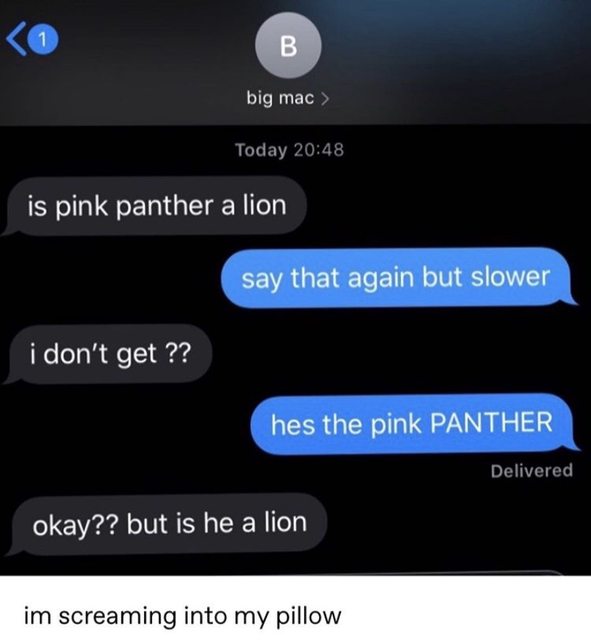Click the word PANTHER in blue bubble
The height and width of the screenshot is (640, 591).
pos(491,423)
